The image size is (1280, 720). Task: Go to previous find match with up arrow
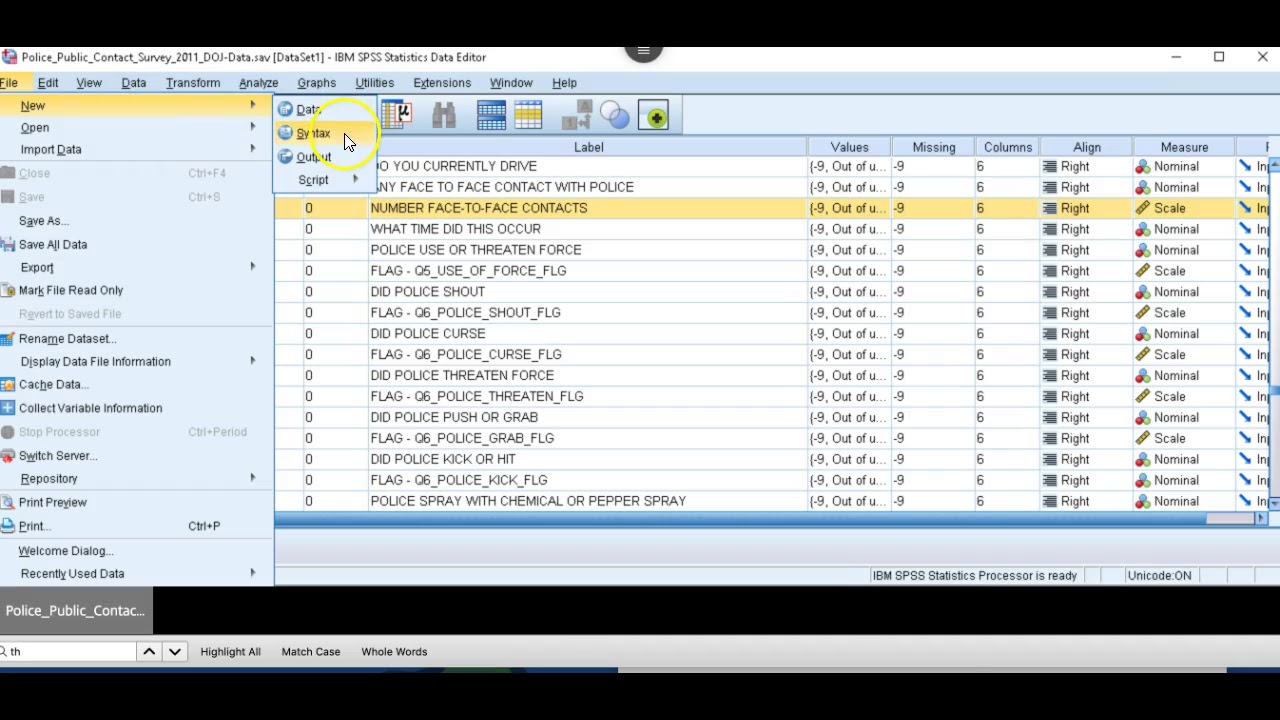[149, 652]
